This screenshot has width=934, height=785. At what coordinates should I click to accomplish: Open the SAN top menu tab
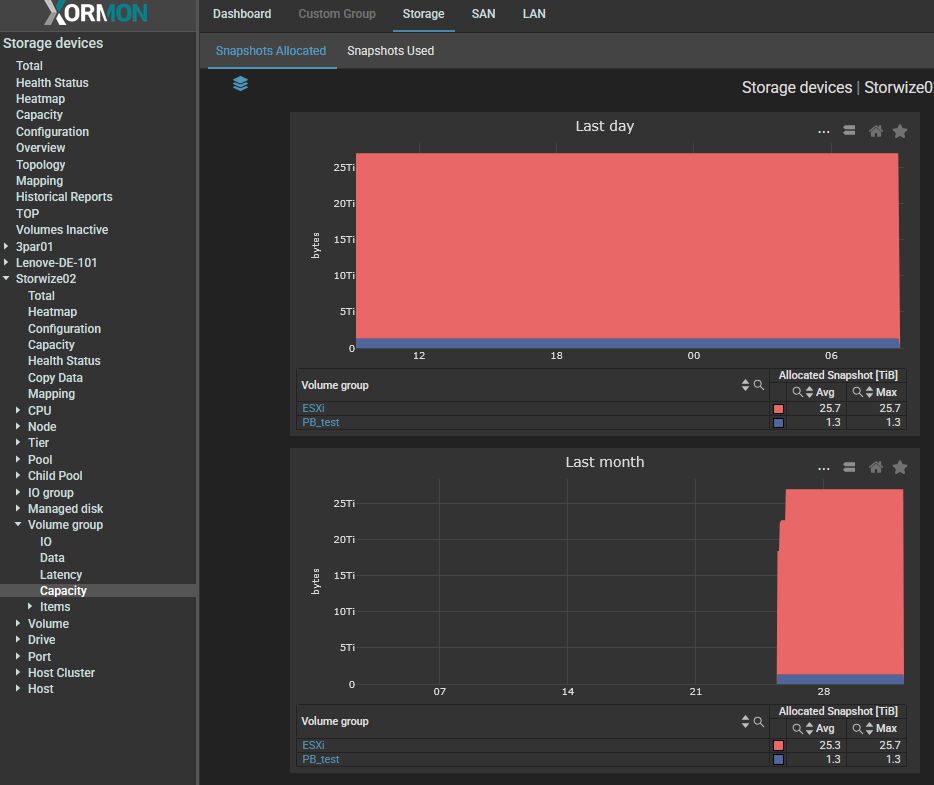tap(483, 14)
